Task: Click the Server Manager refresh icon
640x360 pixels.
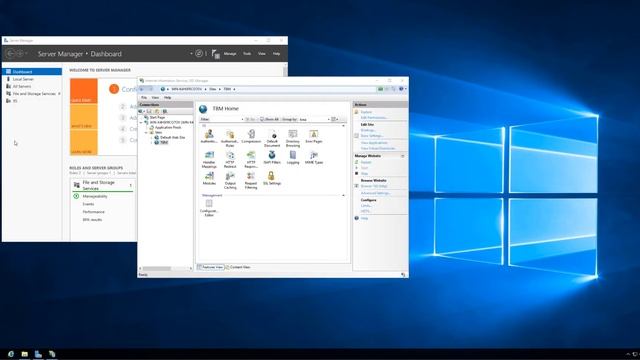Action: [199, 53]
